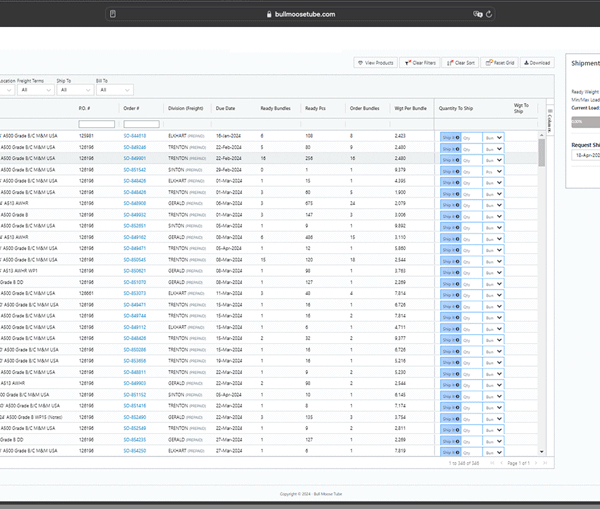Click the grid scrollbar down arrow
This screenshot has height=509, width=600.
542,452
